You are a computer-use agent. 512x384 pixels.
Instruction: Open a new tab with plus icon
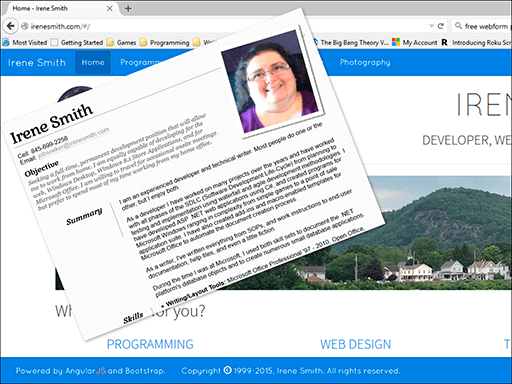point(128,8)
